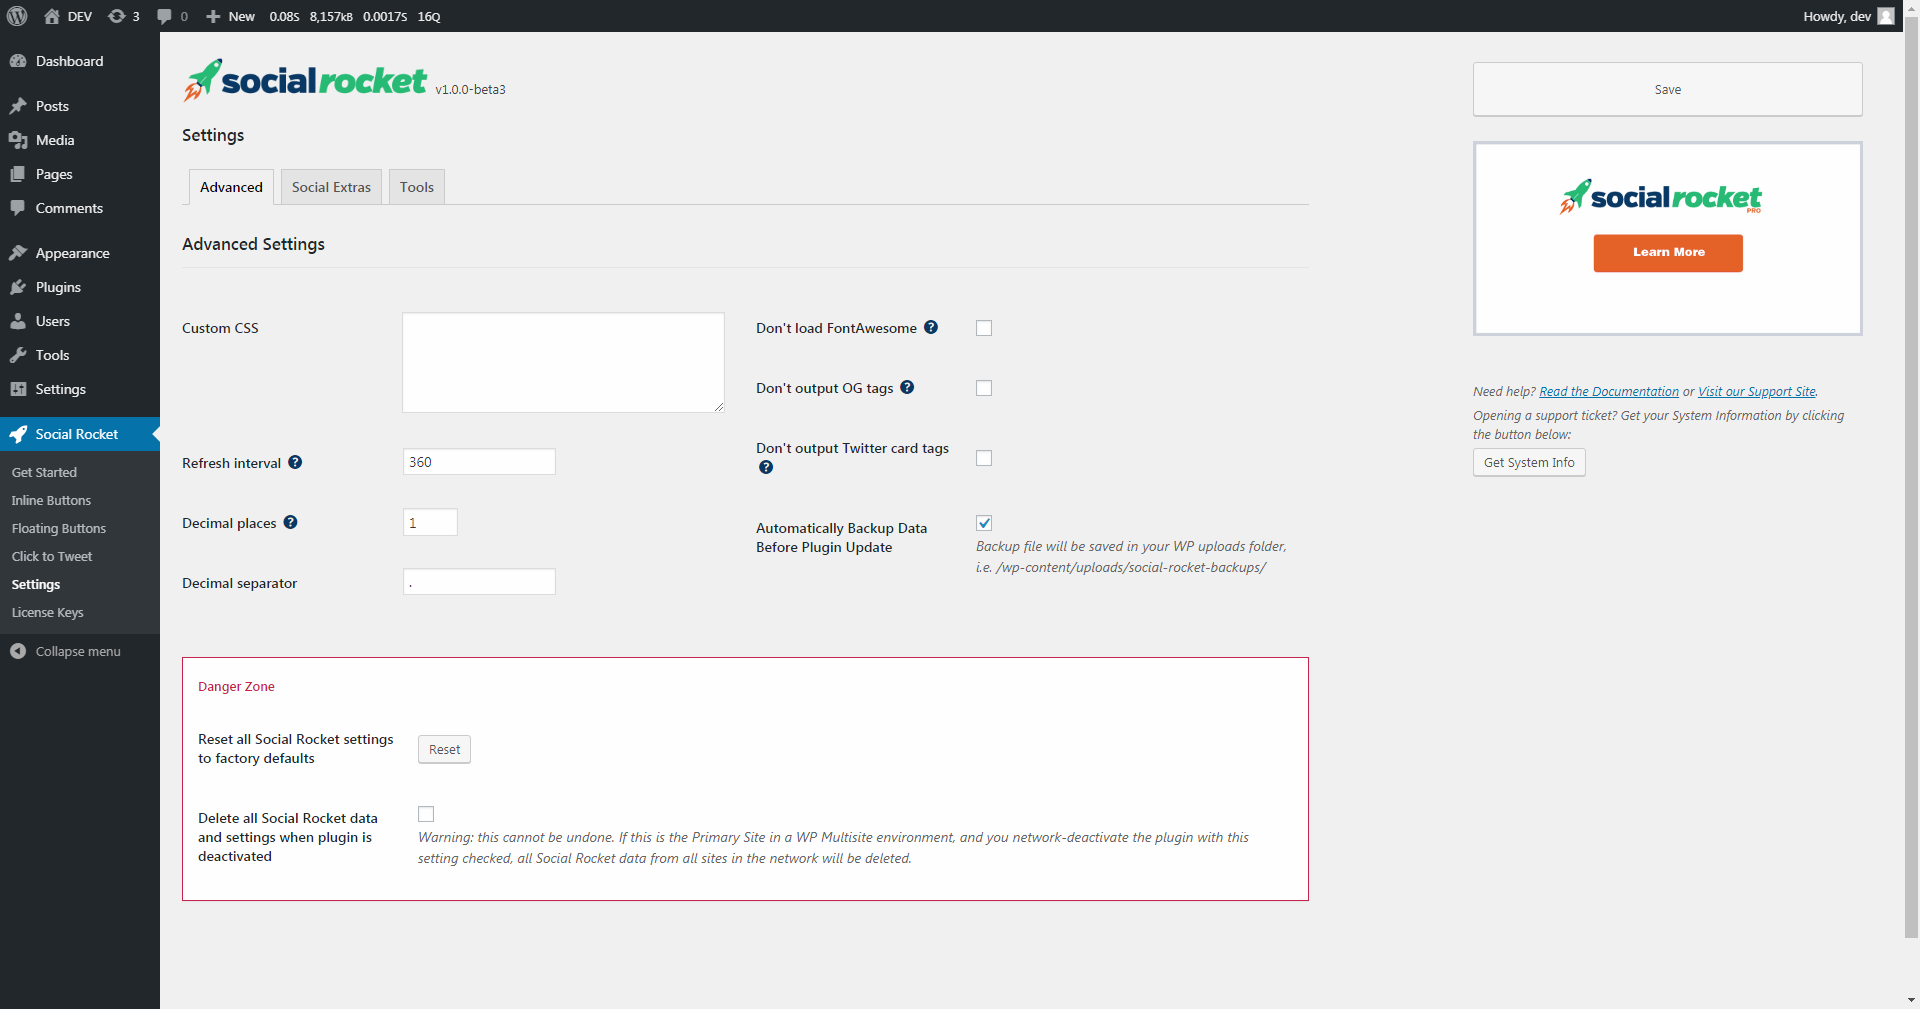
Task: Enable Don't load FontAwesome checkbox
Action: (984, 328)
